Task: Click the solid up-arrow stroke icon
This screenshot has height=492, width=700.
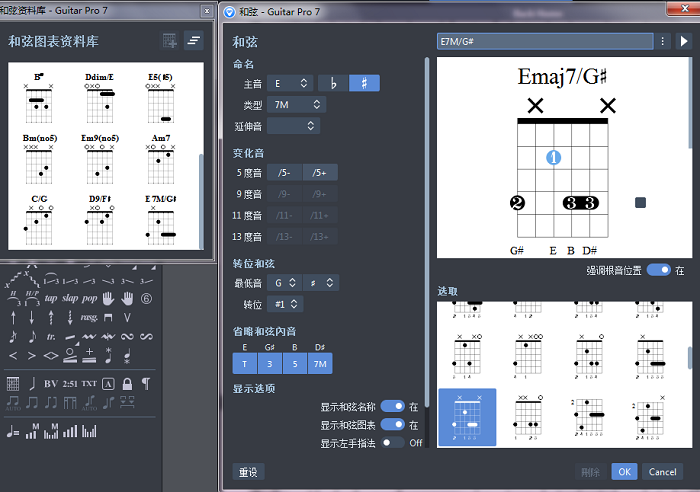Action: [13, 317]
